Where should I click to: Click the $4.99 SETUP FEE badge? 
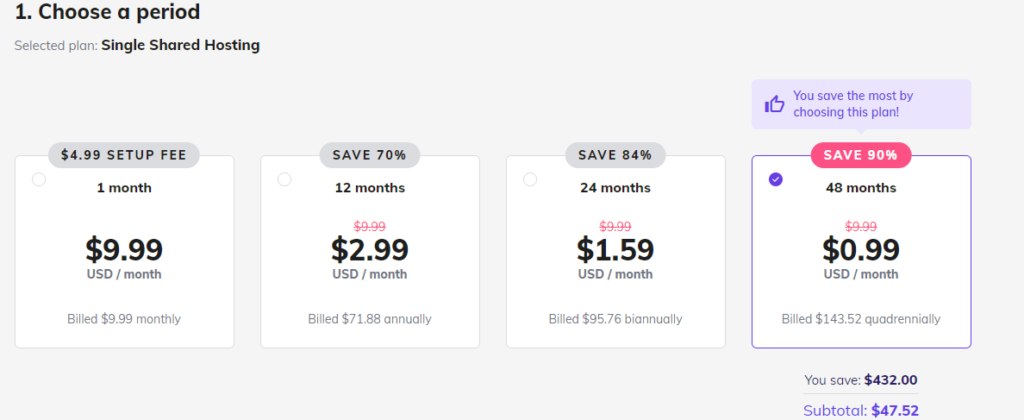click(124, 155)
